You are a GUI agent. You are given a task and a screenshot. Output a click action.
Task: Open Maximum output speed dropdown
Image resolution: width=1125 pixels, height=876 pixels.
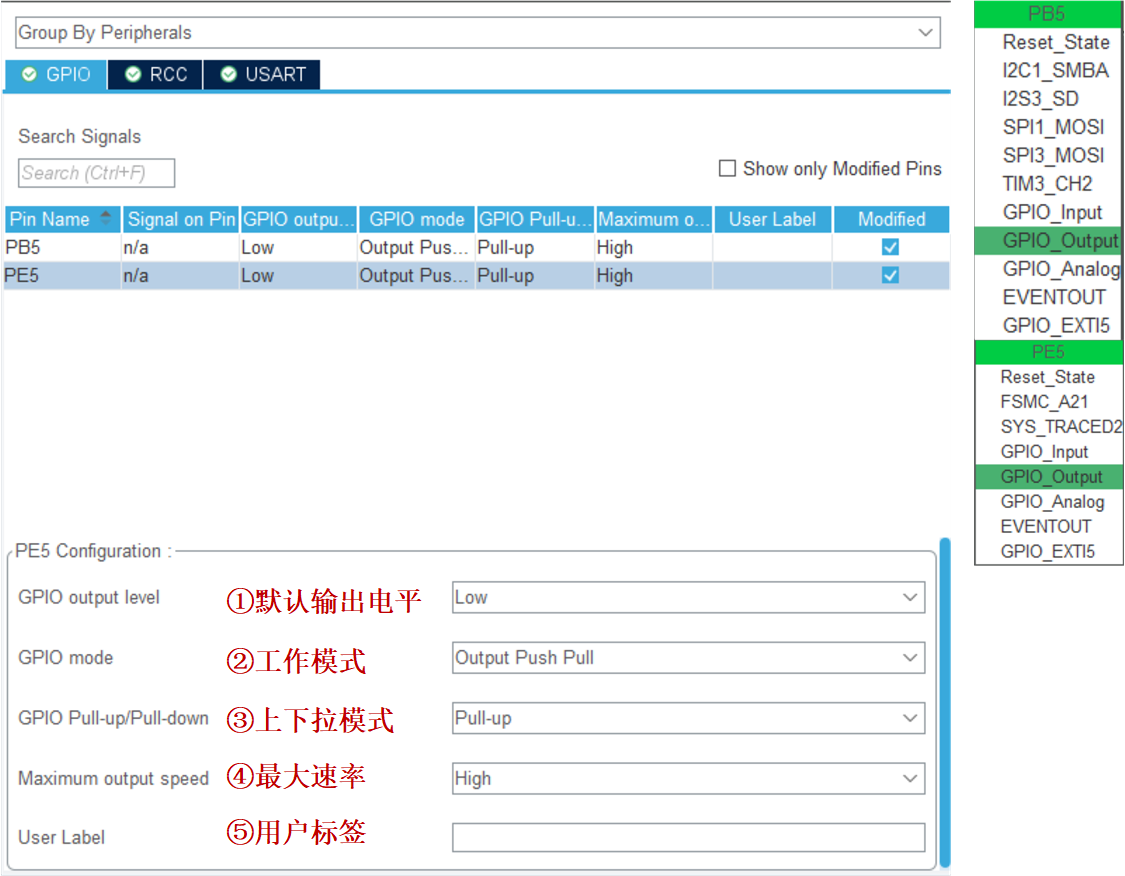[688, 778]
